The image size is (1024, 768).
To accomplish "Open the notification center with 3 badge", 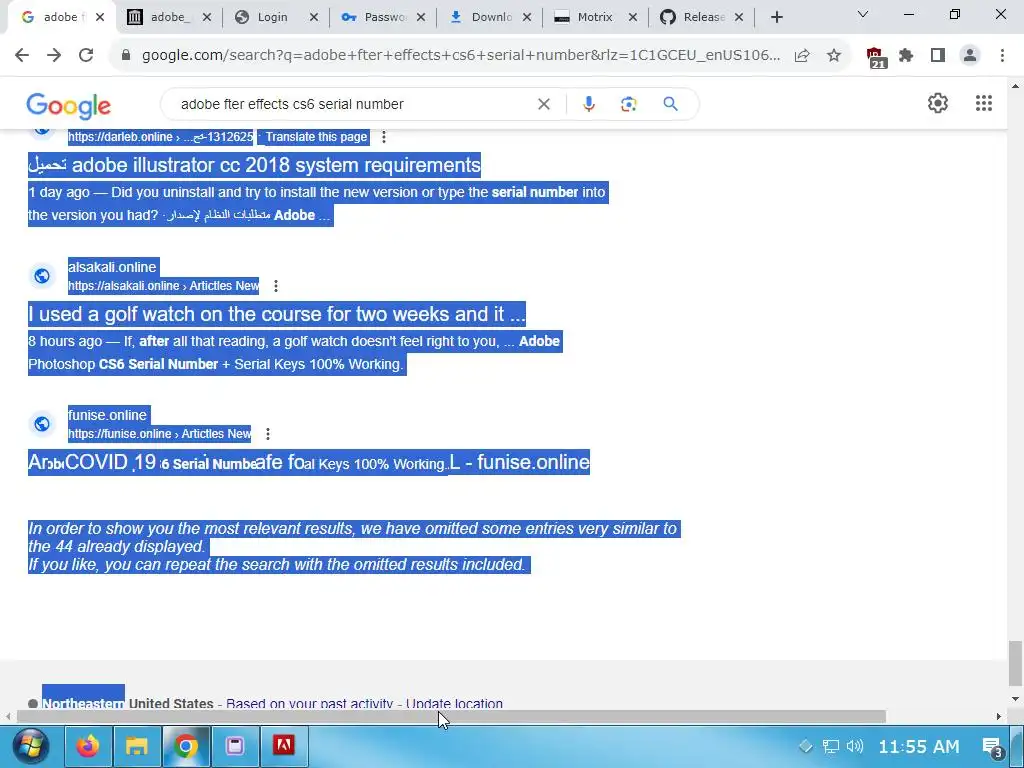I will 993,746.
